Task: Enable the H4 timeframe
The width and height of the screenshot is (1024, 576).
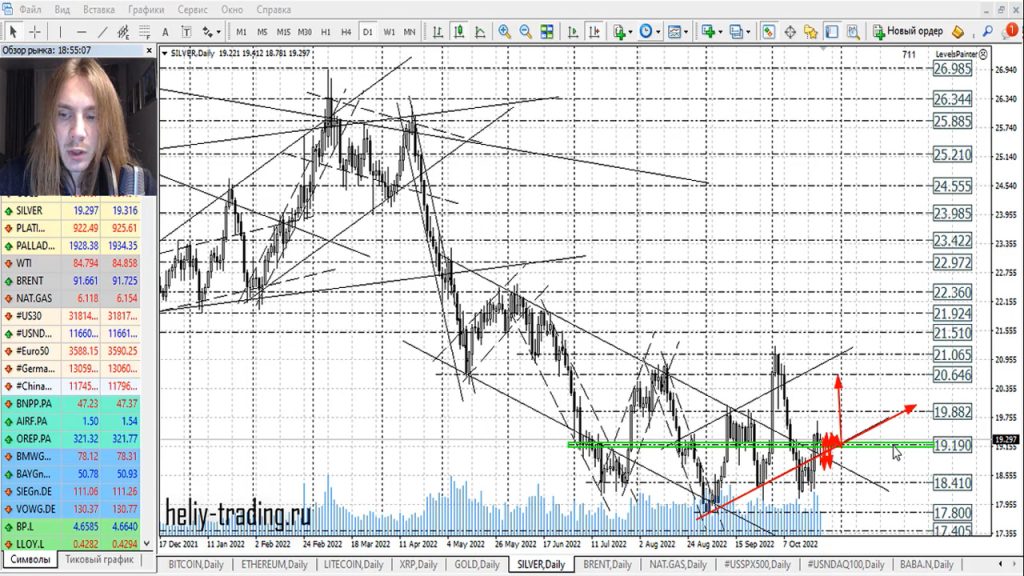Action: [x=346, y=31]
